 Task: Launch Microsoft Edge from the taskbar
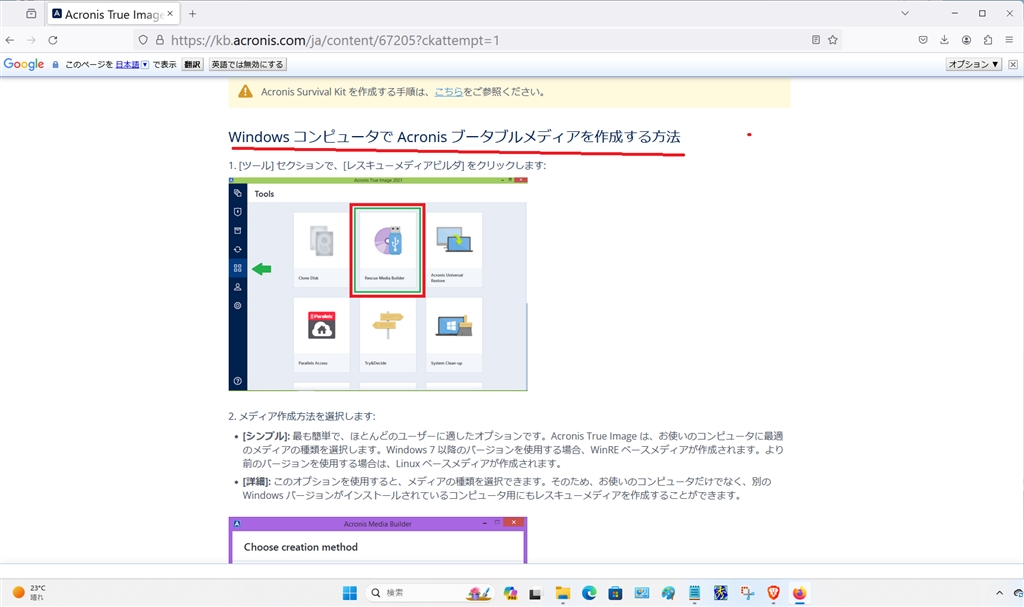[x=589, y=593]
